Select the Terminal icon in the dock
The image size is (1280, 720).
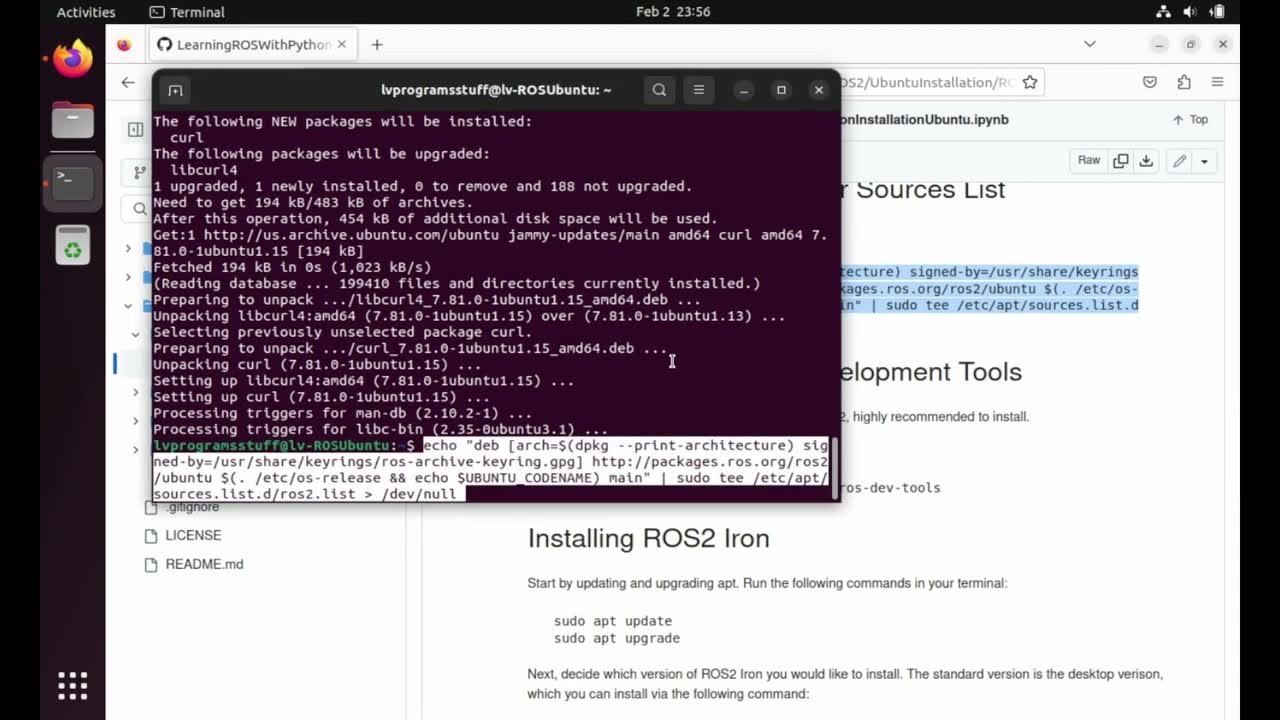tap(73, 182)
